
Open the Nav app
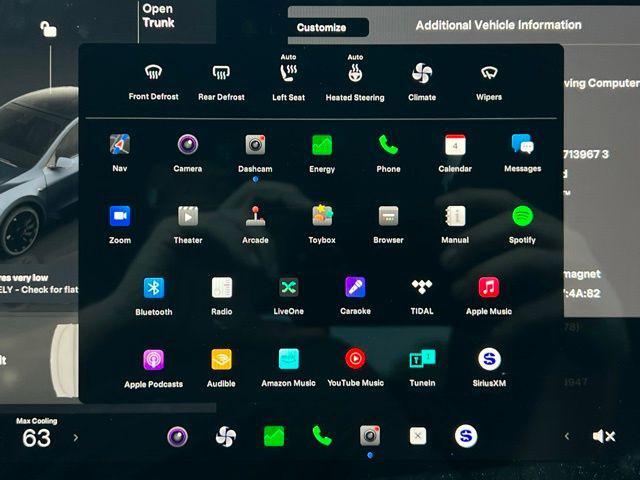120,144
